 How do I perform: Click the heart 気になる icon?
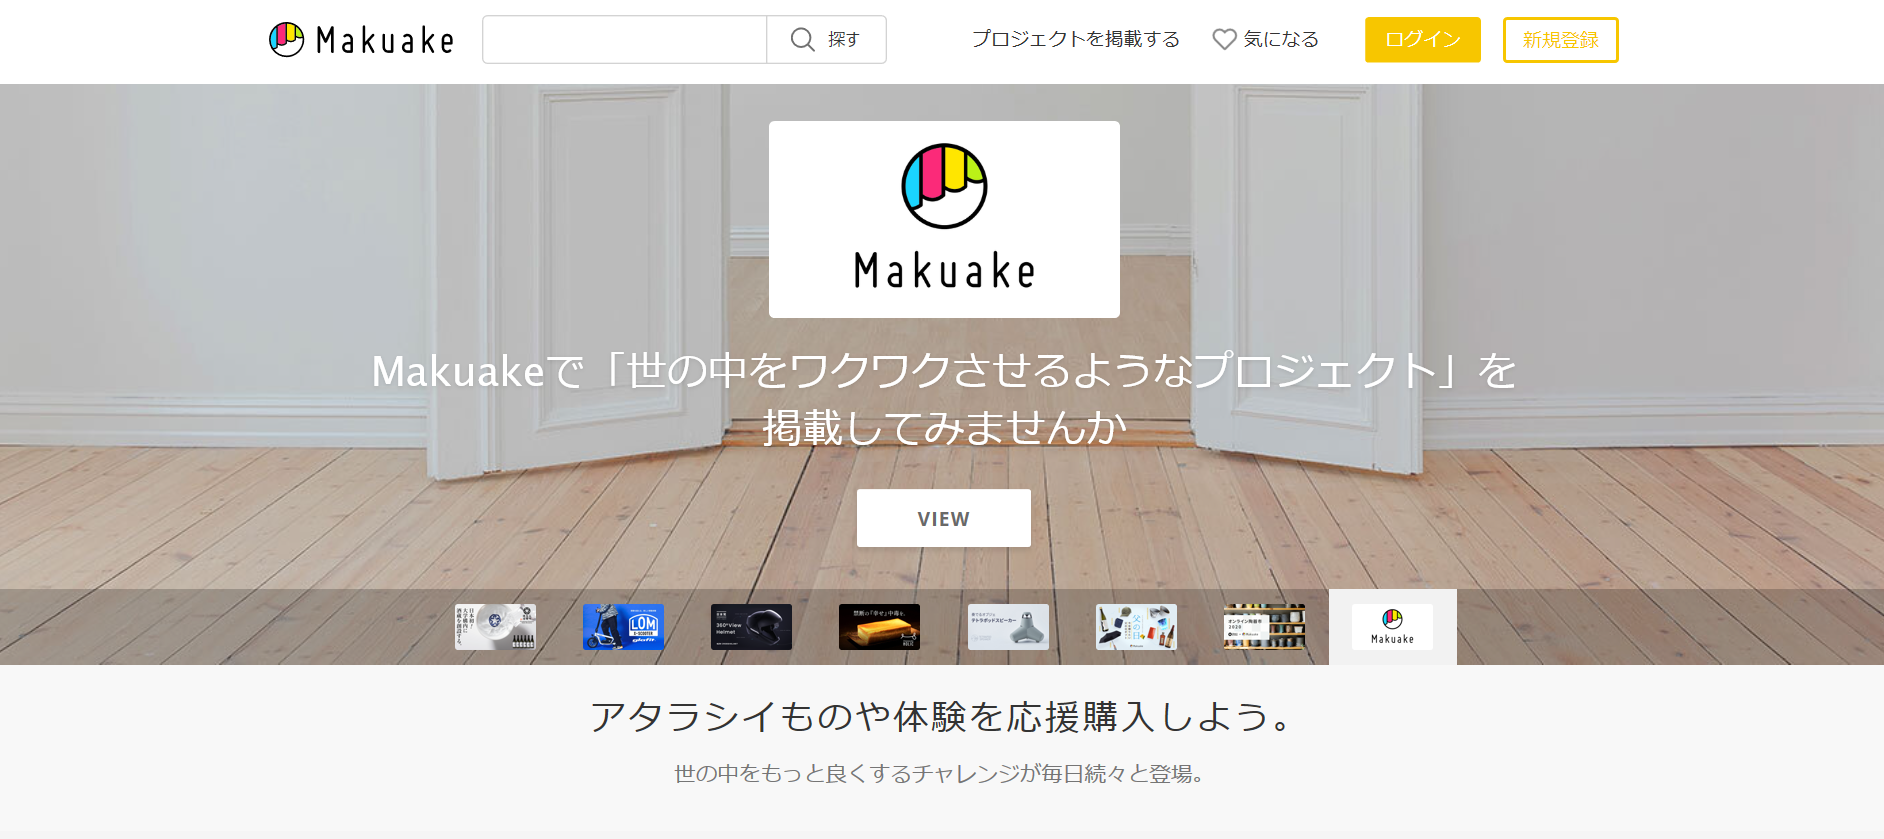click(x=1224, y=39)
